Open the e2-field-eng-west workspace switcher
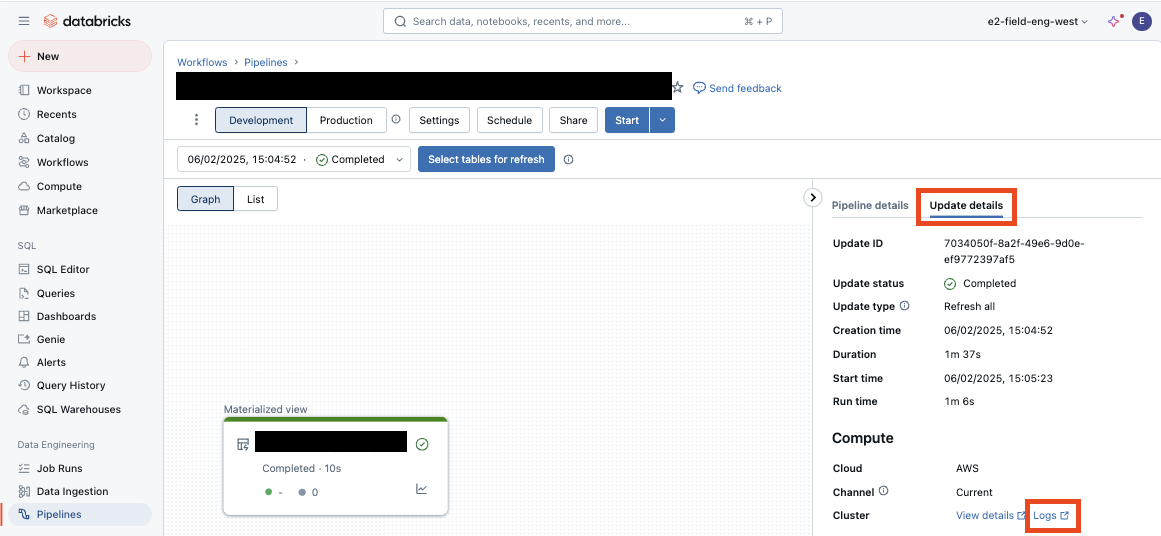Screen dimensions: 1161x536 1037,21
